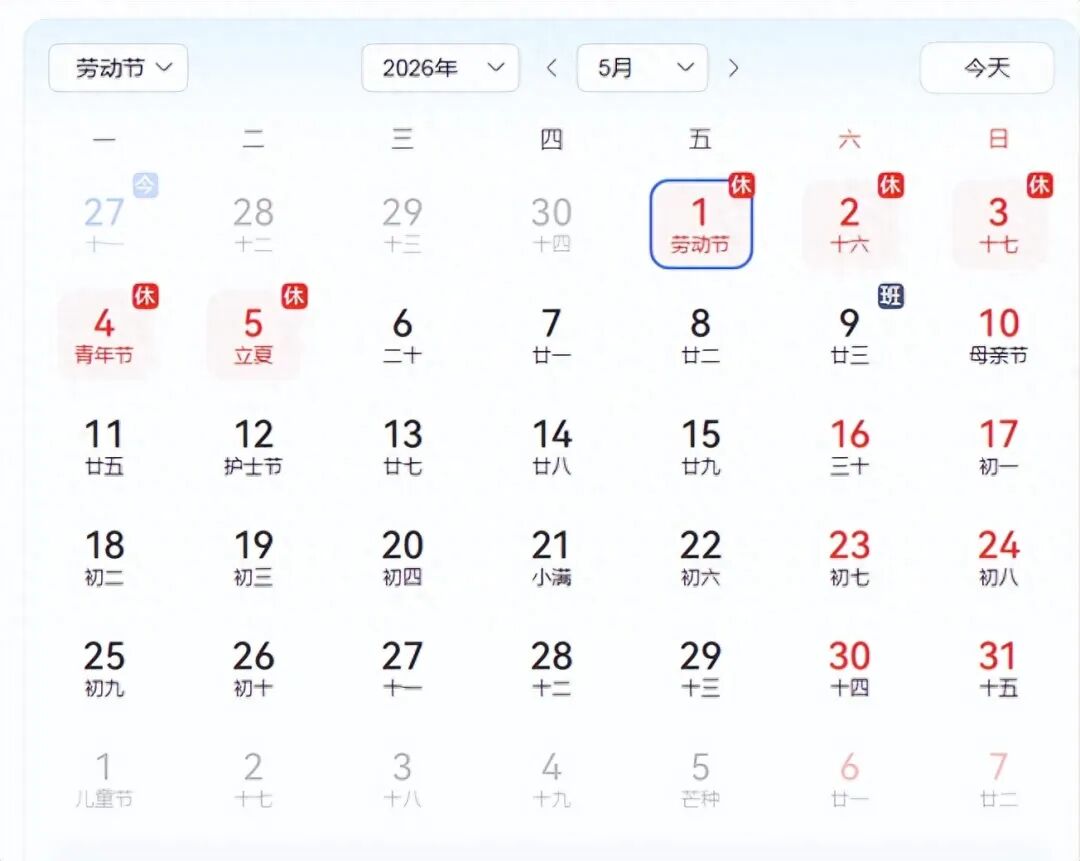Select May 10 母亲节
Image resolution: width=1080 pixels, height=861 pixels.
(998, 335)
